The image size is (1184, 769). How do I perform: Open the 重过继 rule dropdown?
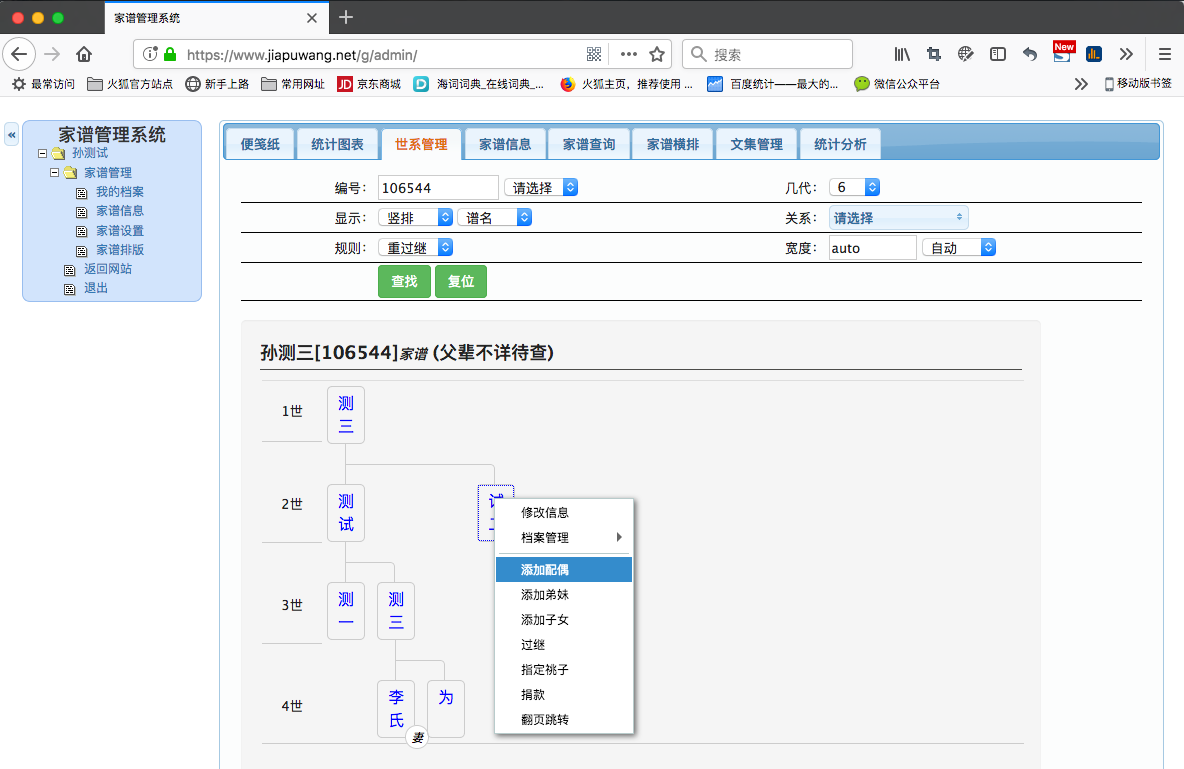tap(415, 248)
